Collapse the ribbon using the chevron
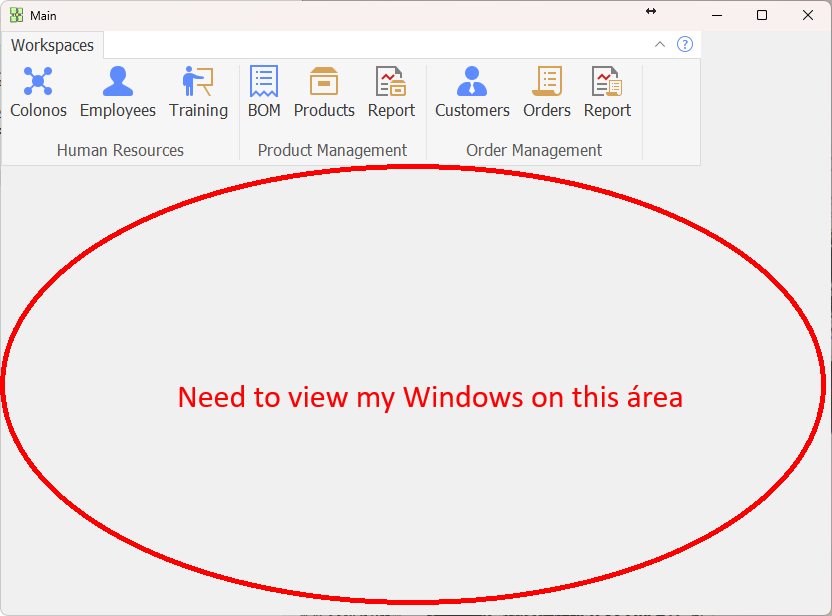This screenshot has height=616, width=832. click(x=660, y=44)
